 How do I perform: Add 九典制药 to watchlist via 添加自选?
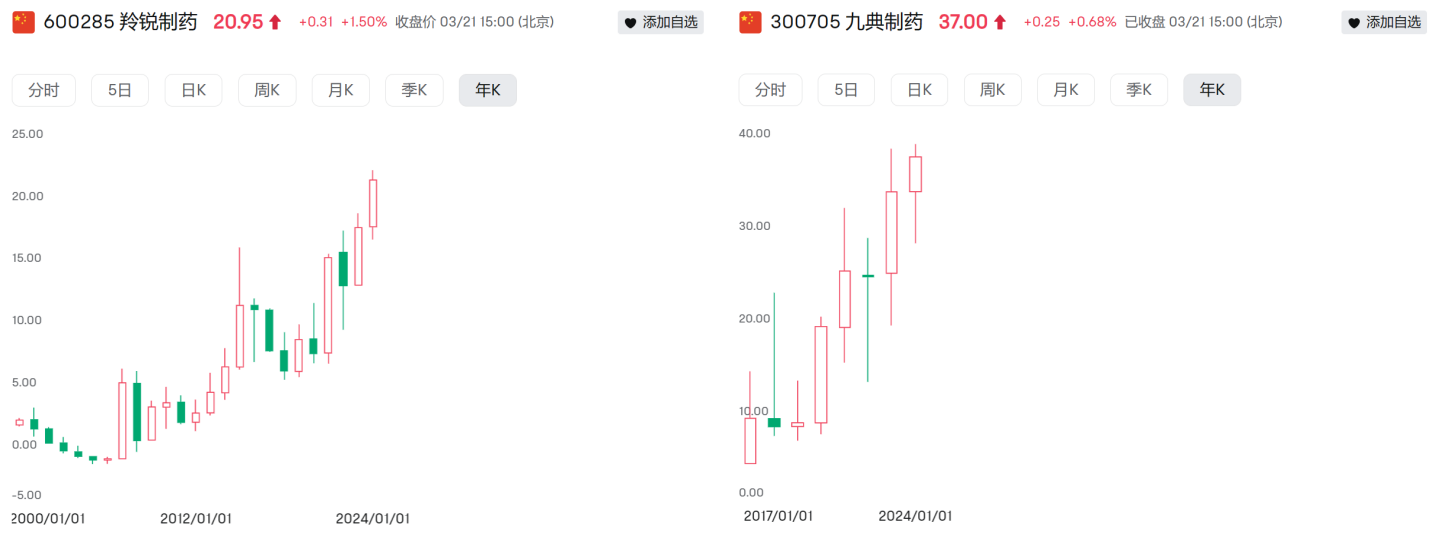click(1384, 22)
